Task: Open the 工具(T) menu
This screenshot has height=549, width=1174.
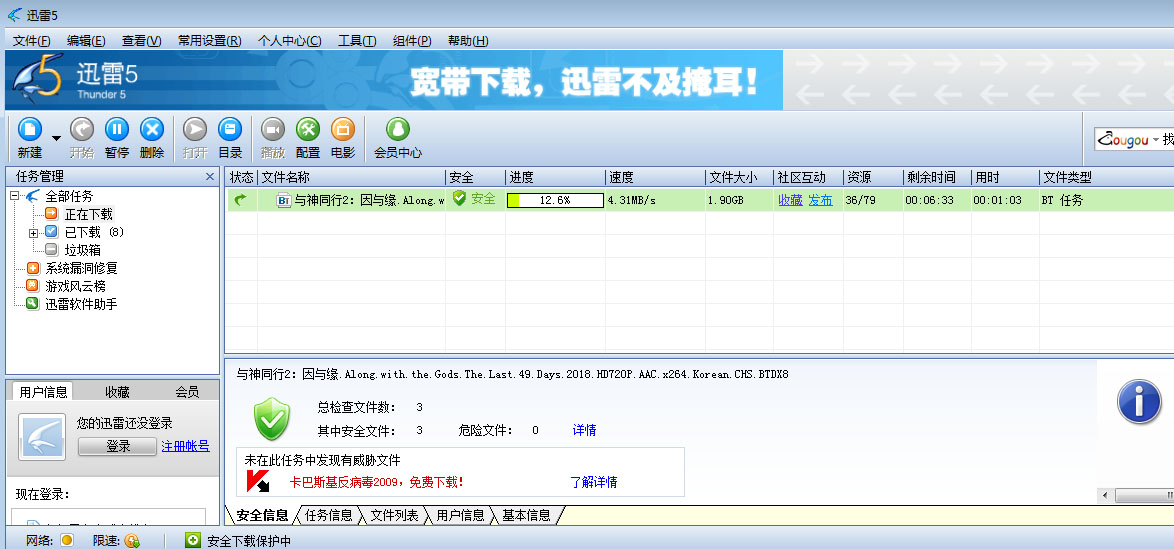Action: coord(357,40)
